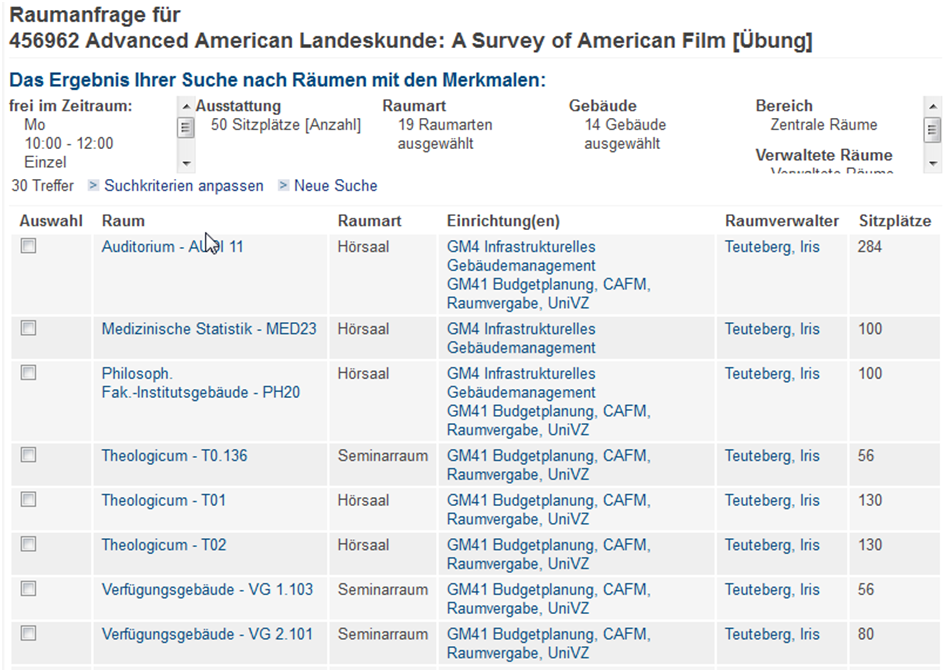
Task: Select checkbox for Medizinische Statistik - MED23
Action: 29,328
